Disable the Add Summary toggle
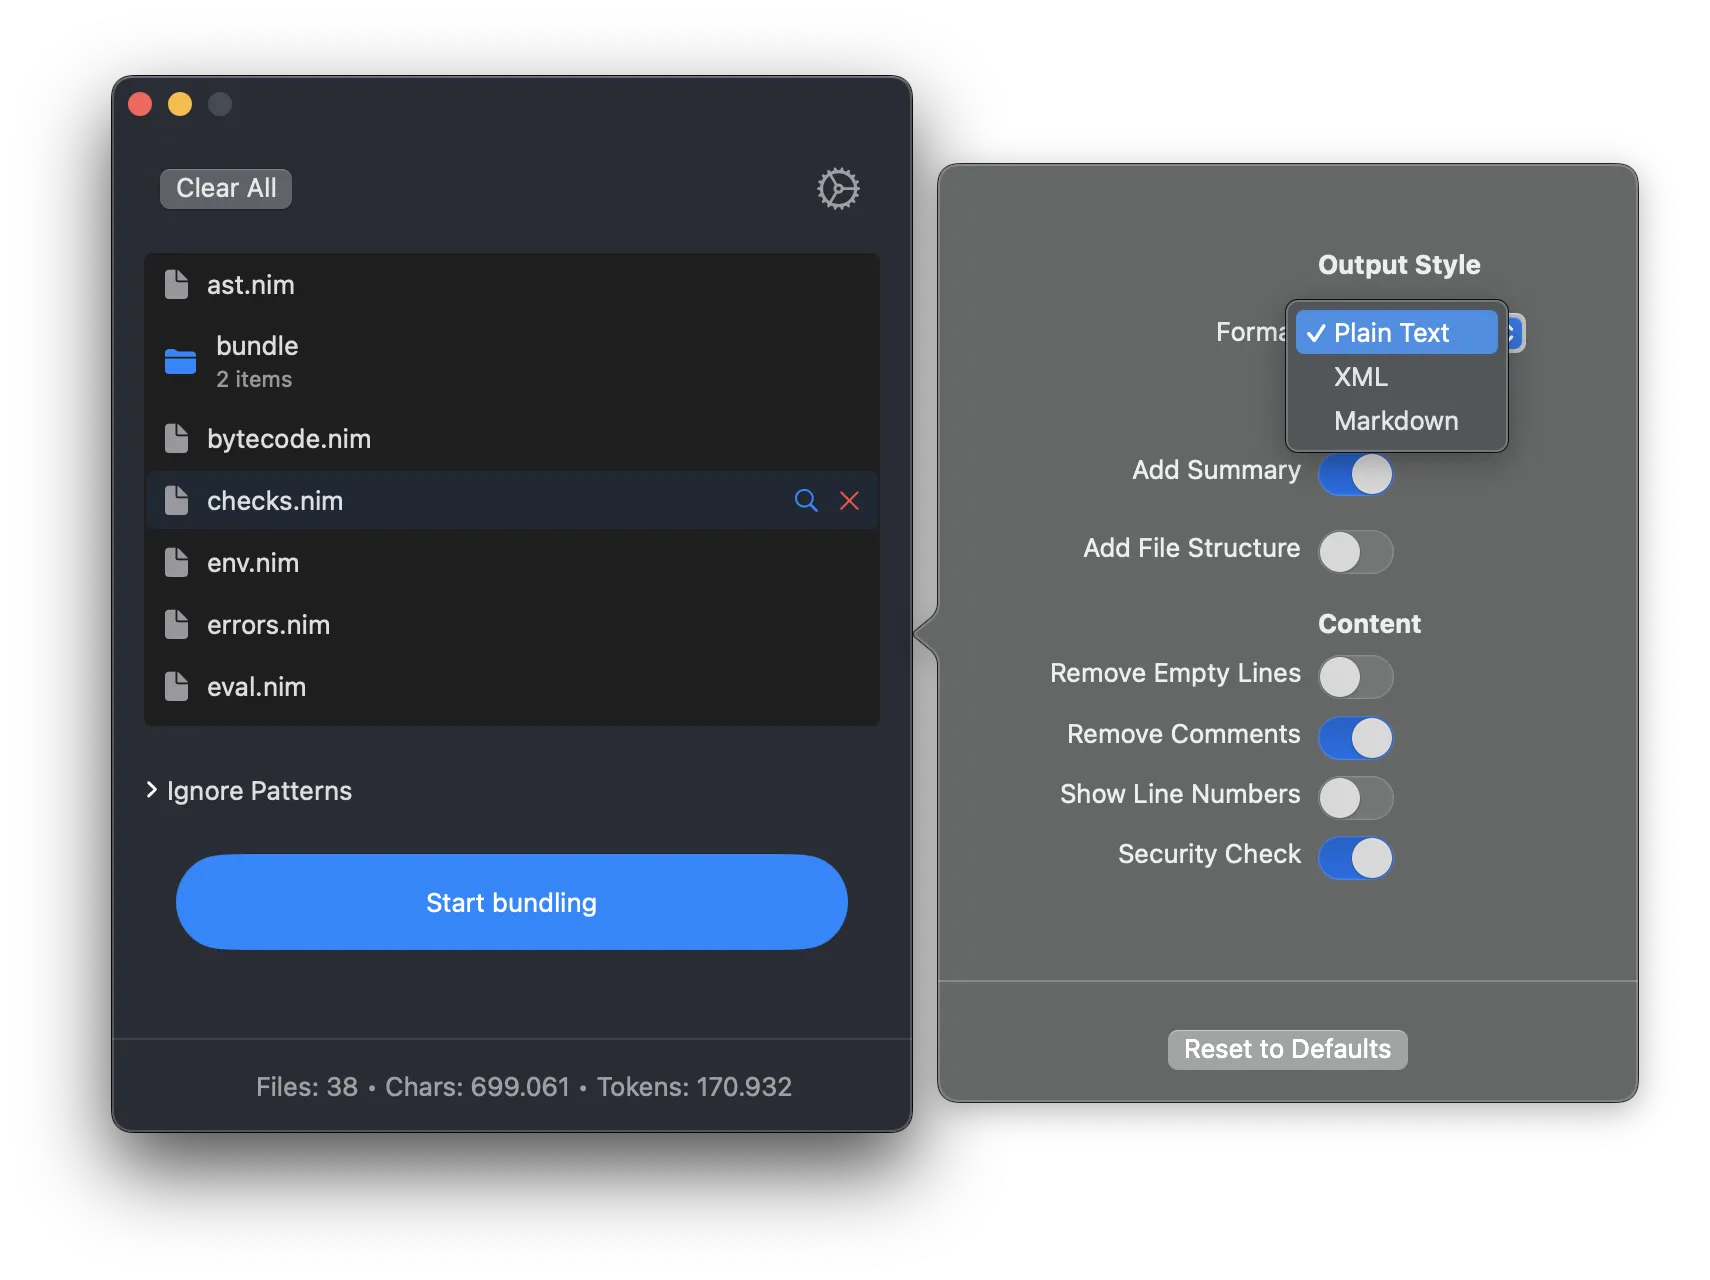The height and width of the screenshot is (1280, 1710). (1355, 474)
